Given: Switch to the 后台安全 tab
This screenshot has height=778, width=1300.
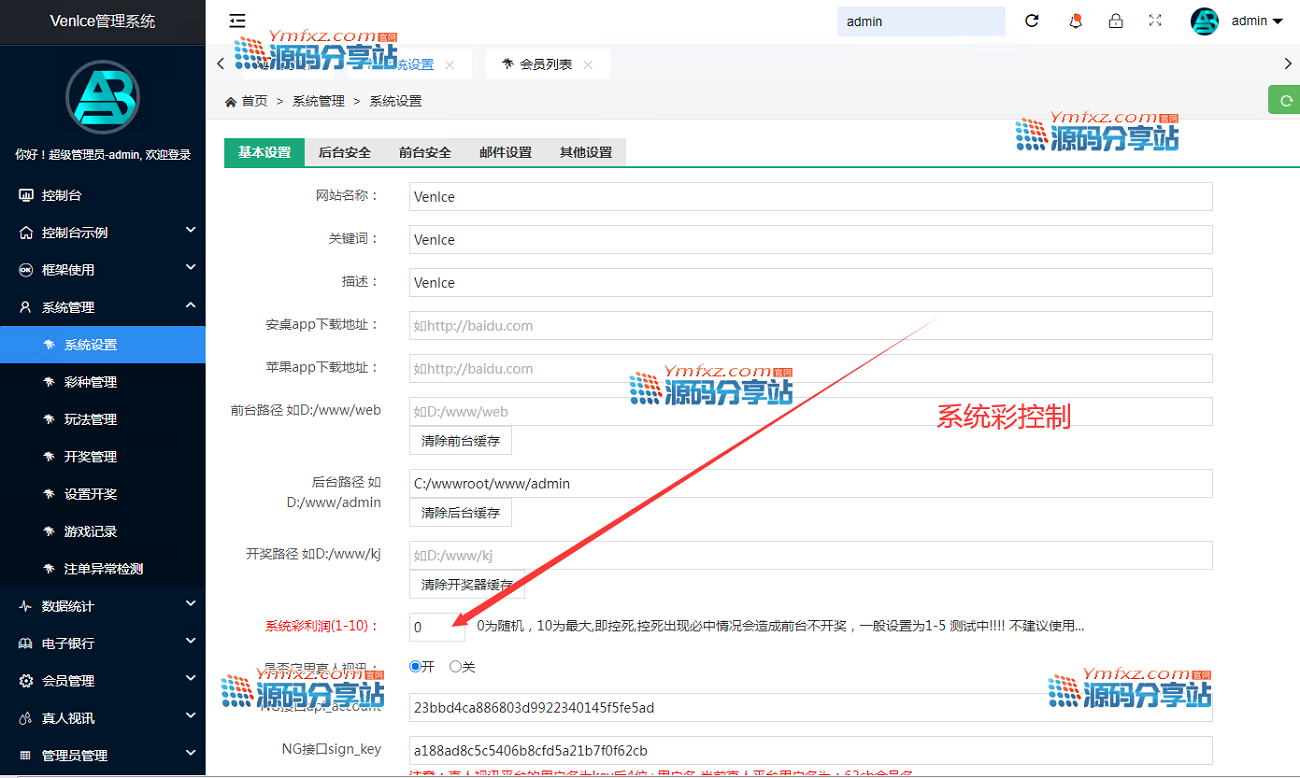Looking at the screenshot, I should pyautogui.click(x=344, y=152).
